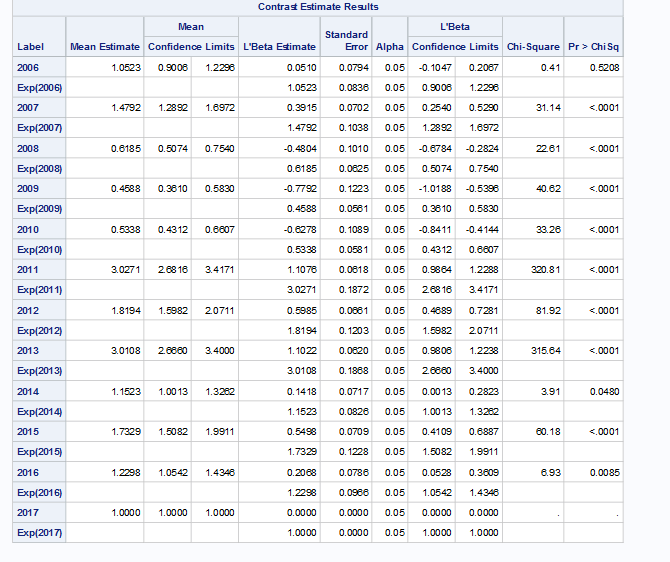Select the L'Beta Estimate column header

pyautogui.click(x=280, y=47)
